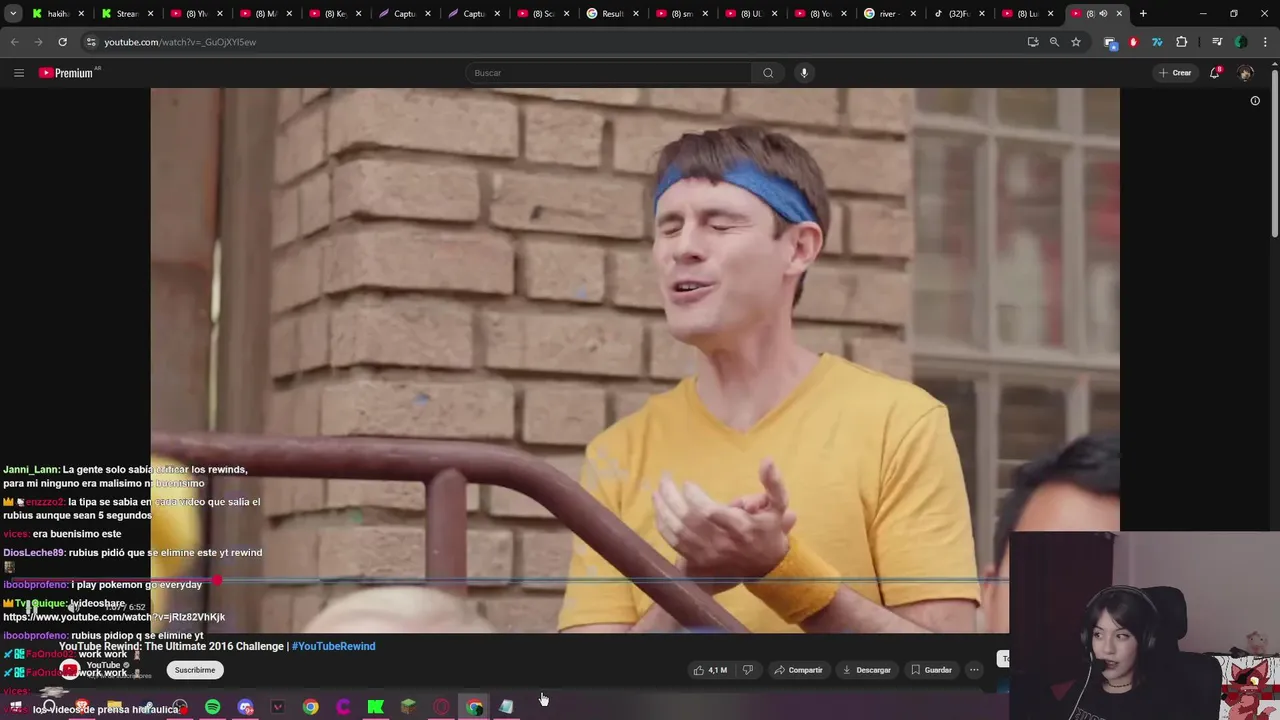The image size is (1280, 720).
Task: Open Minecraft from the taskbar
Action: 408,707
